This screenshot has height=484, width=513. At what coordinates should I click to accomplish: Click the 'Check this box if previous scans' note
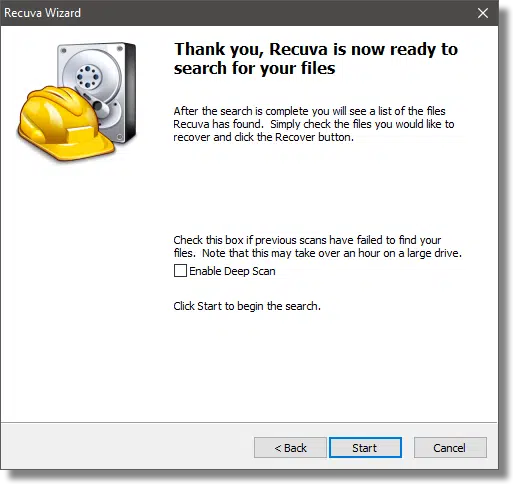tap(318, 246)
